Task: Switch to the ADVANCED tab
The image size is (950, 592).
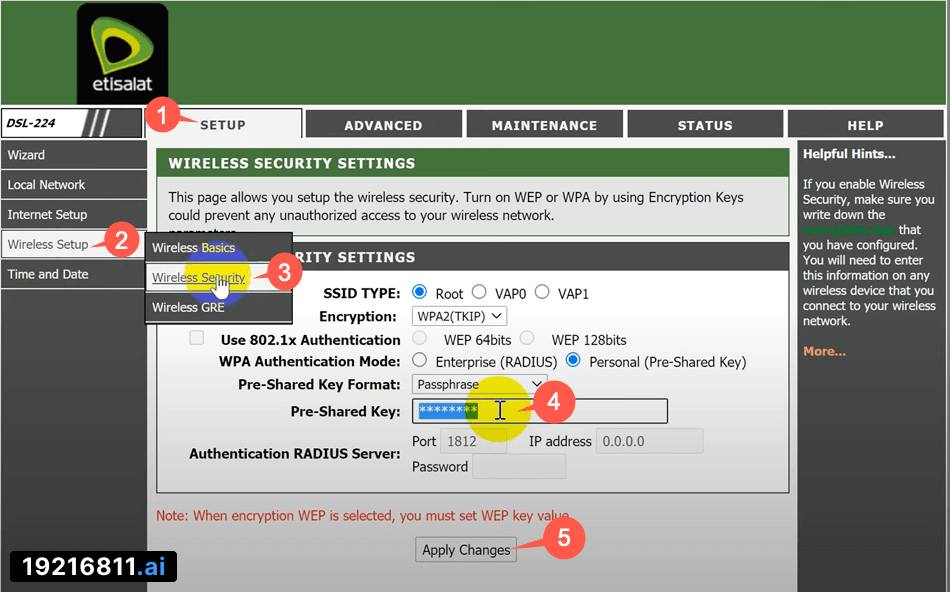Action: (x=383, y=125)
